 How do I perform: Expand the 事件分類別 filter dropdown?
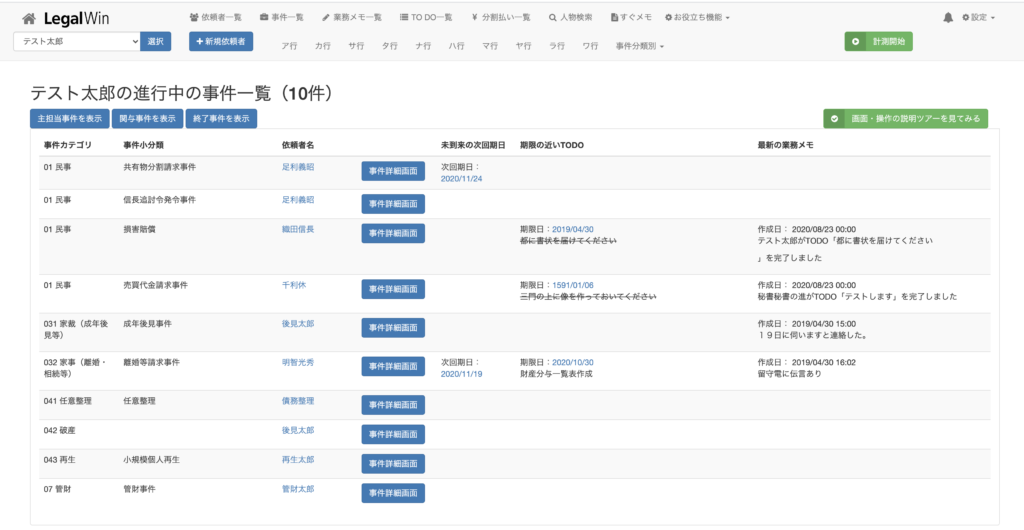640,46
